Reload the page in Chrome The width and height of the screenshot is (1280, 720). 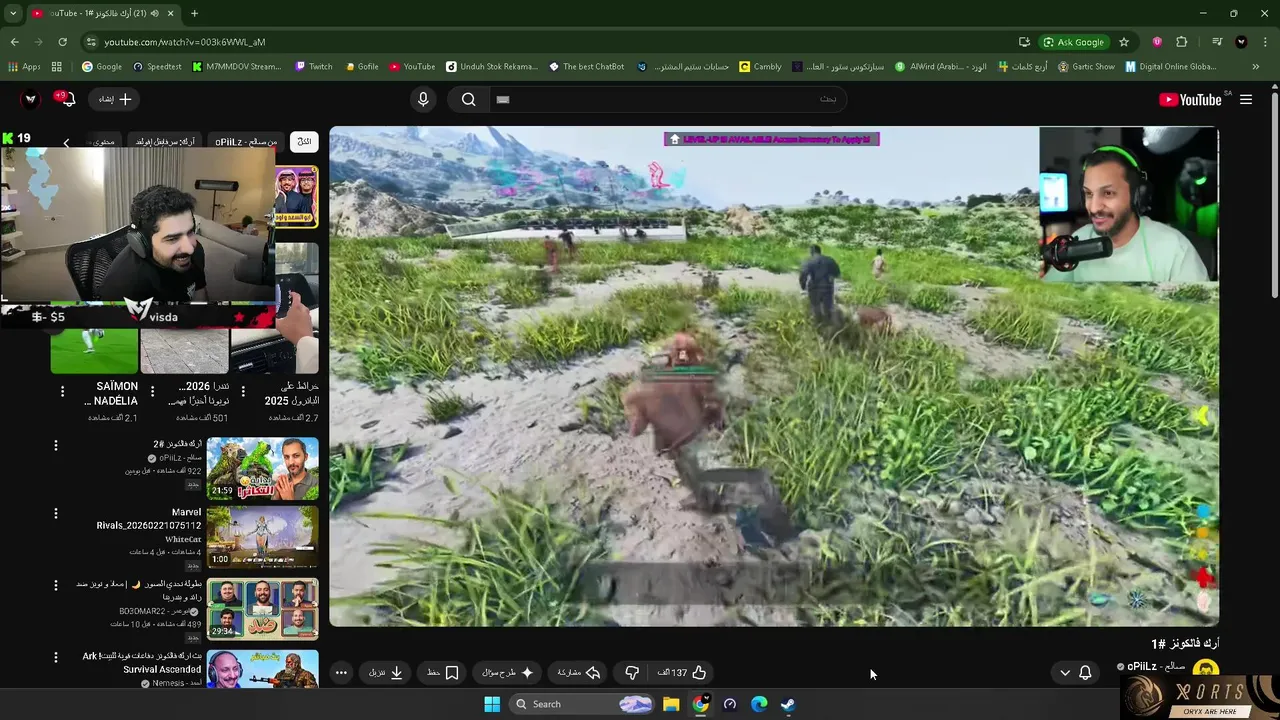(x=62, y=42)
